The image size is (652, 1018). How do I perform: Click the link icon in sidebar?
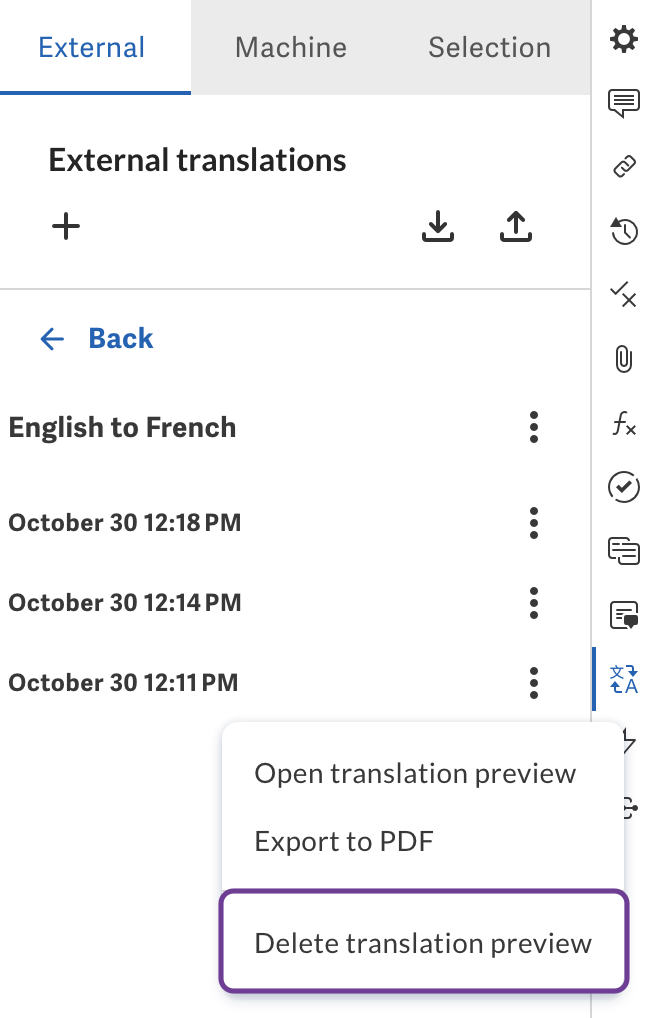[x=623, y=167]
